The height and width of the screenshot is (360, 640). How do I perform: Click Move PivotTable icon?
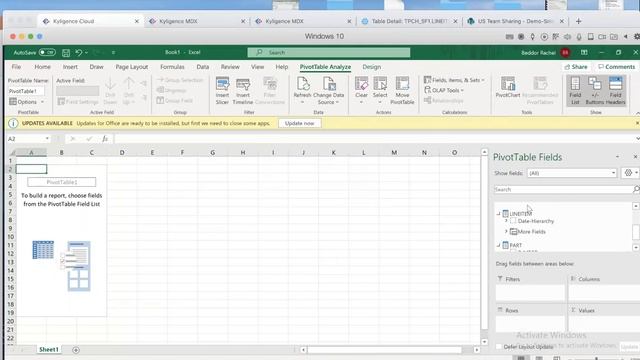tap(402, 91)
